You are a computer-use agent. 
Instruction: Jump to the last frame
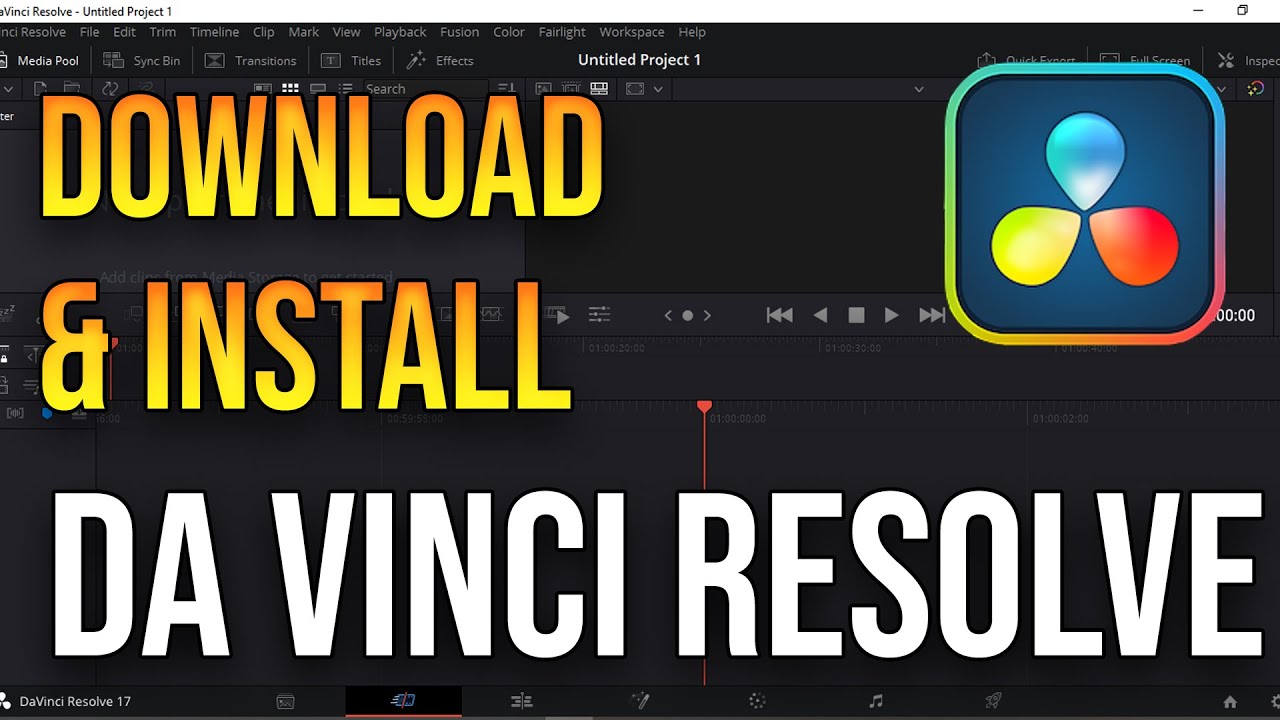pos(932,315)
